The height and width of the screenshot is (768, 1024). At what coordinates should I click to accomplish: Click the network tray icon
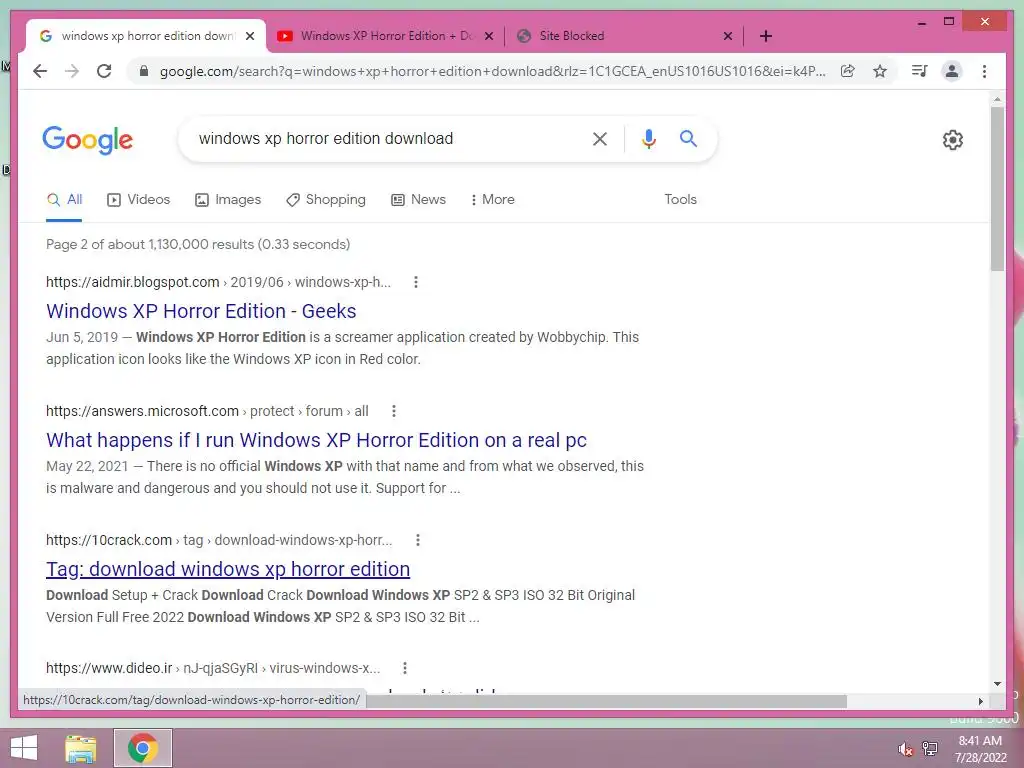pyautogui.click(x=930, y=749)
